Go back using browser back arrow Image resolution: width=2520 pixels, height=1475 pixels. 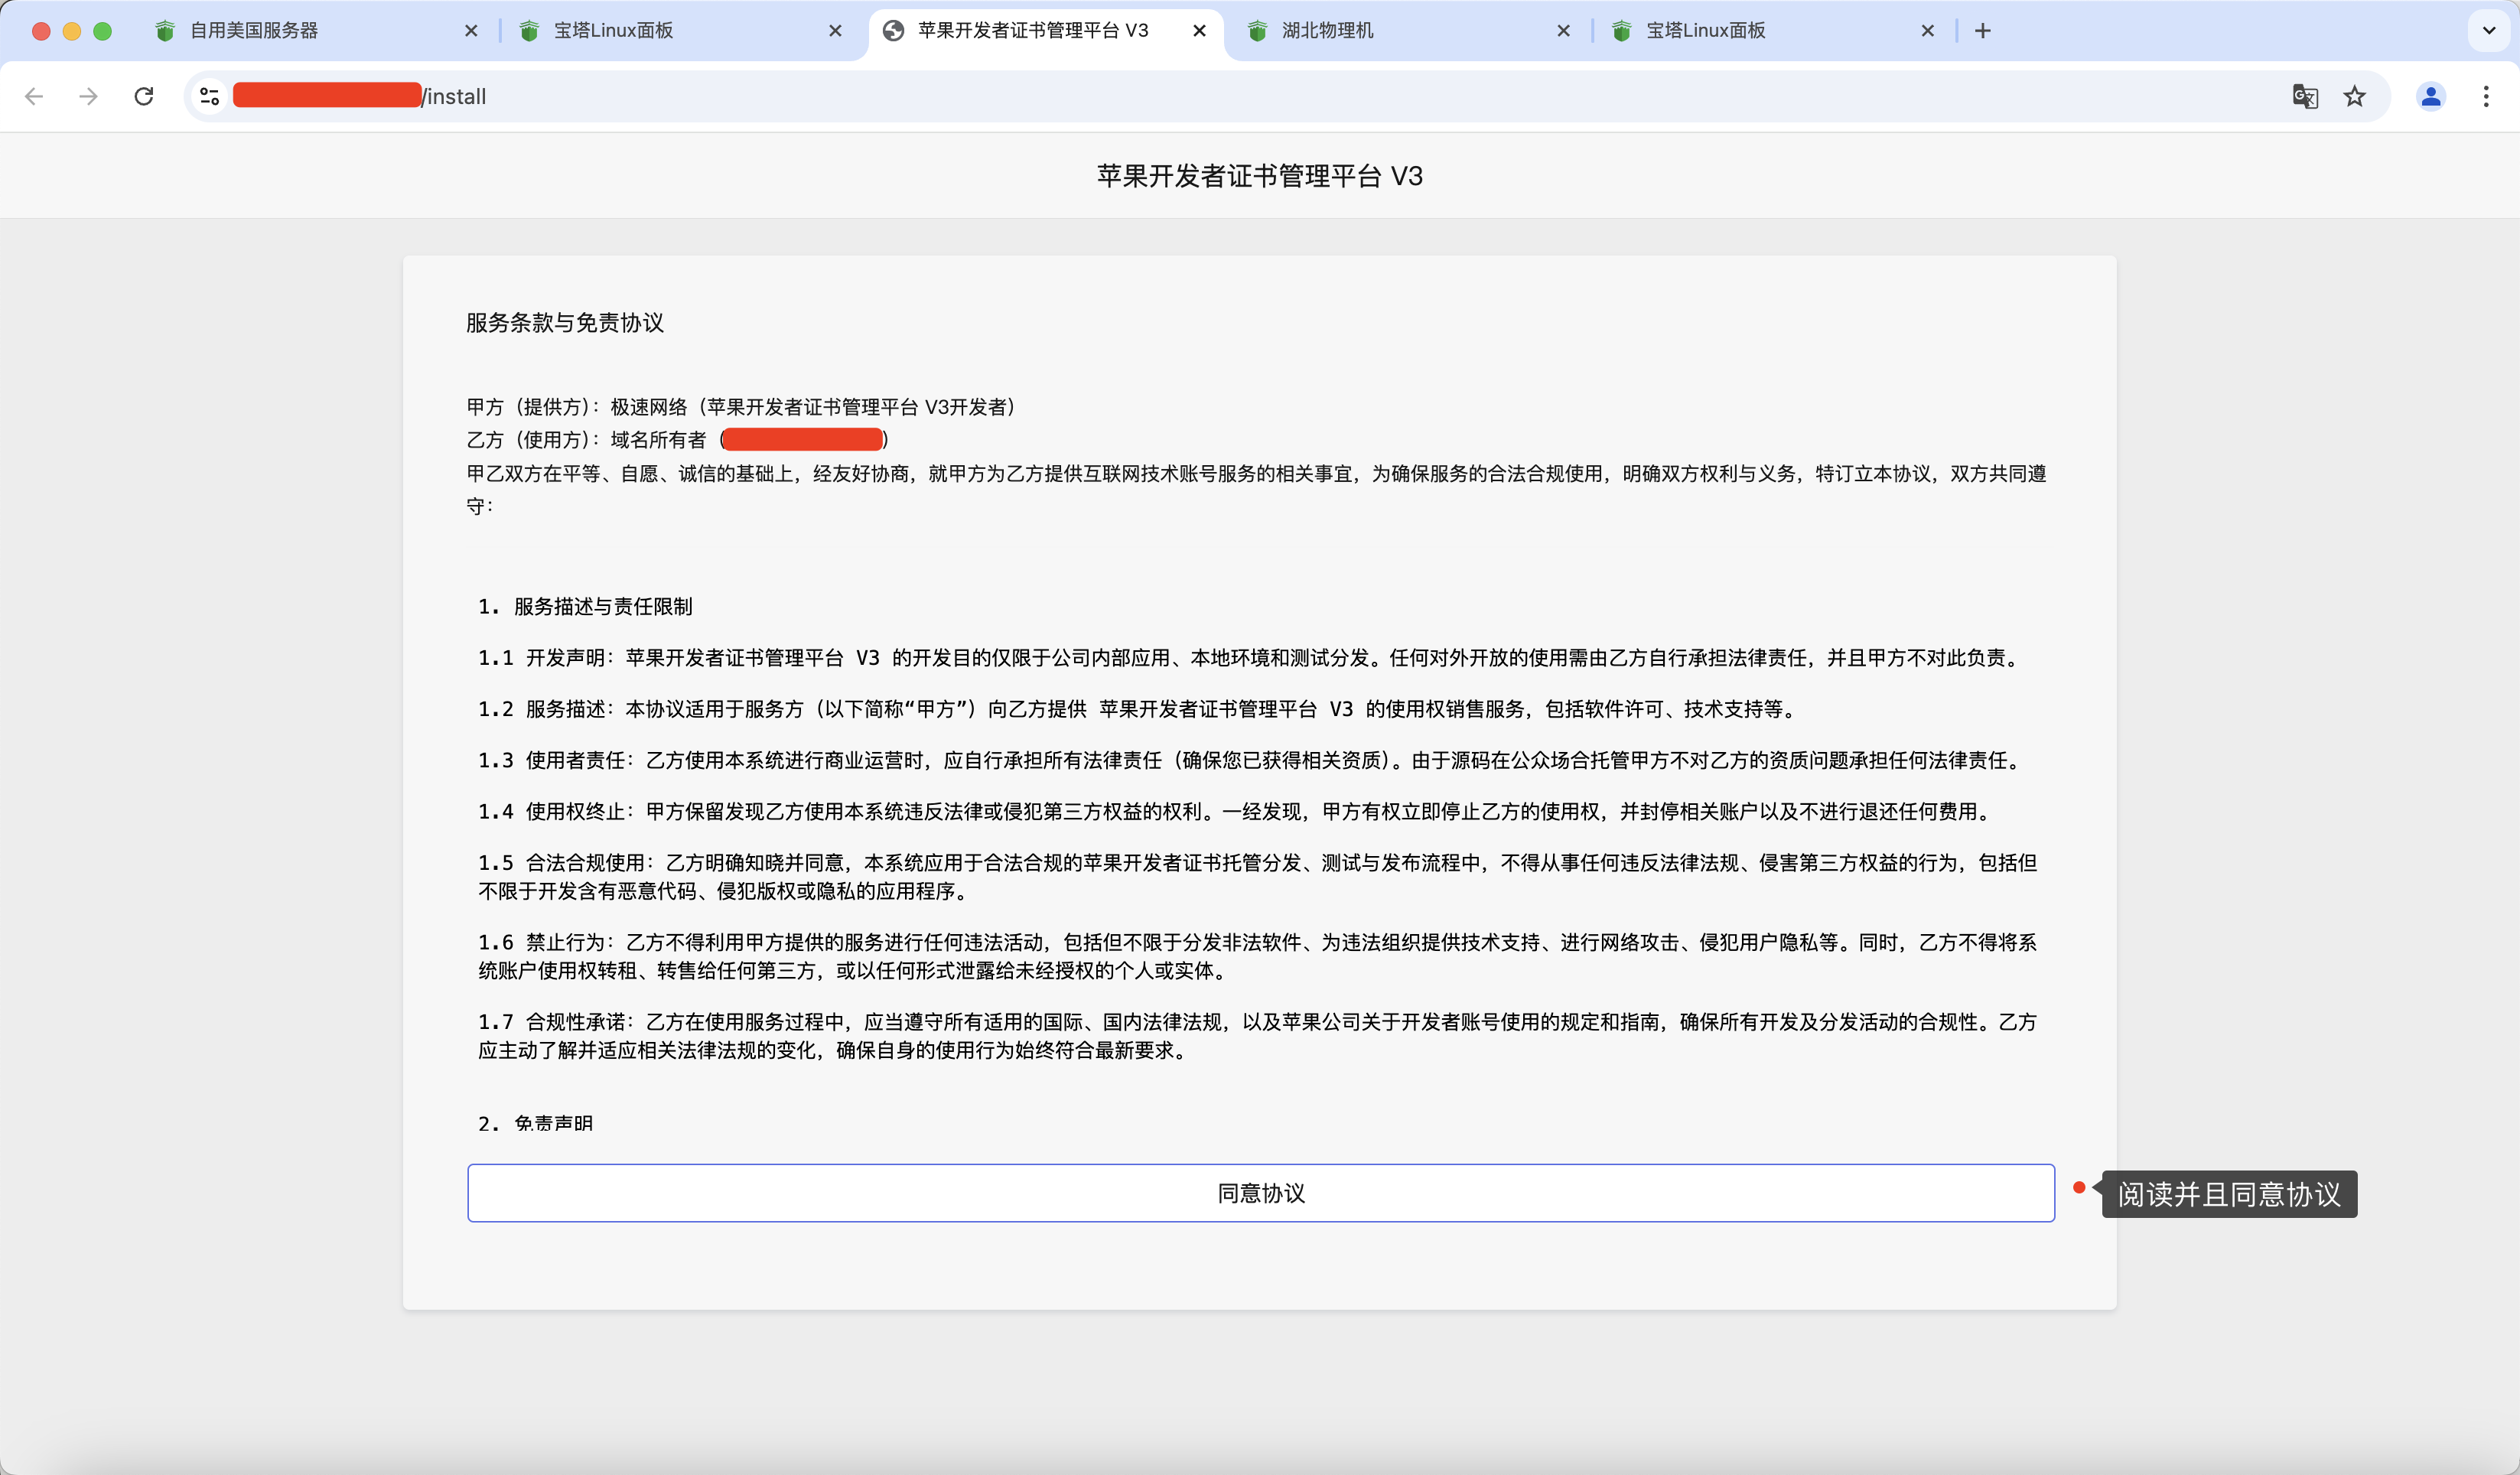coord(34,96)
